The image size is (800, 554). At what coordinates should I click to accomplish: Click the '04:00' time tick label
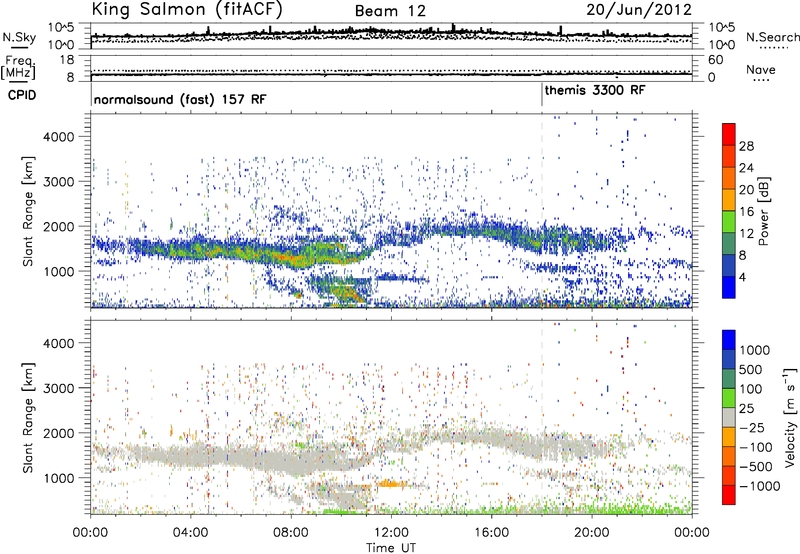point(191,533)
